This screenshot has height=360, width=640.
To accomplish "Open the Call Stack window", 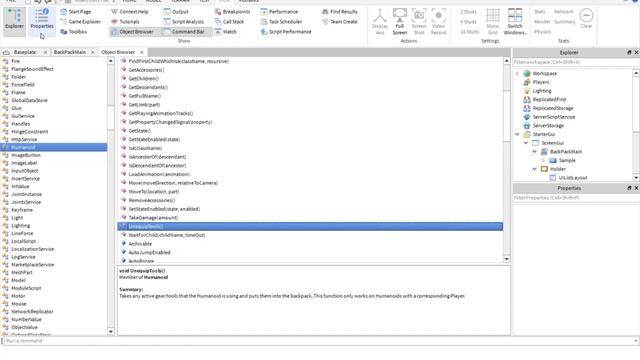I will click(229, 22).
